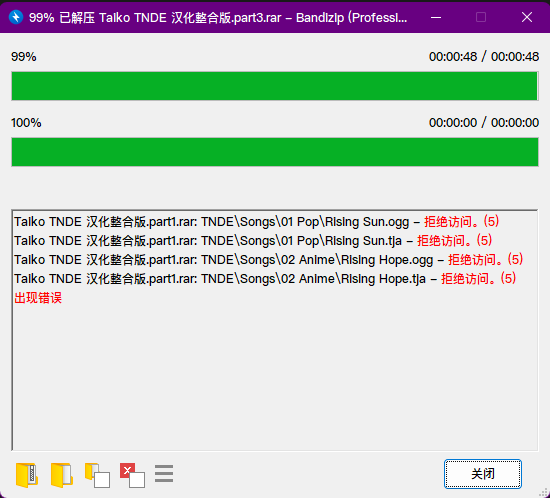Close the Bandizip window with X
550x498 pixels.
click(527, 17)
